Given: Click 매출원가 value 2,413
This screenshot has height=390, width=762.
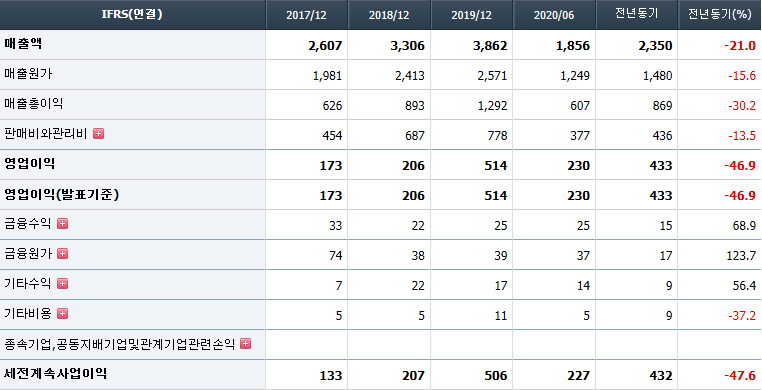Looking at the screenshot, I should tap(410, 76).
